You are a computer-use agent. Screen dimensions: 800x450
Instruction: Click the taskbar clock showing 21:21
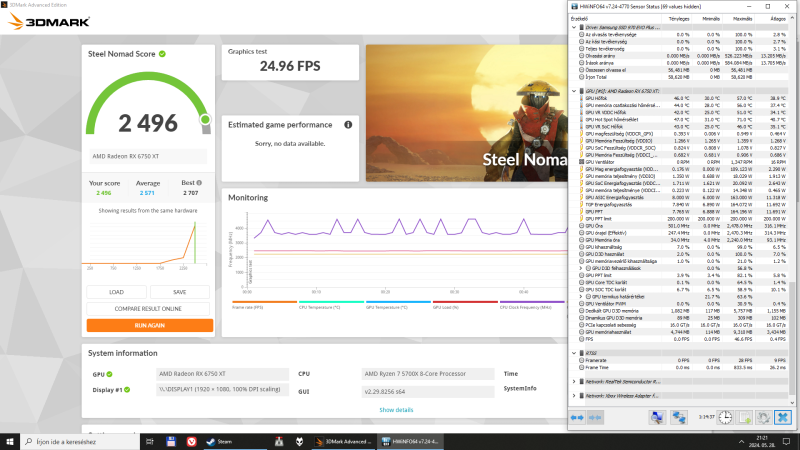[x=762, y=442]
